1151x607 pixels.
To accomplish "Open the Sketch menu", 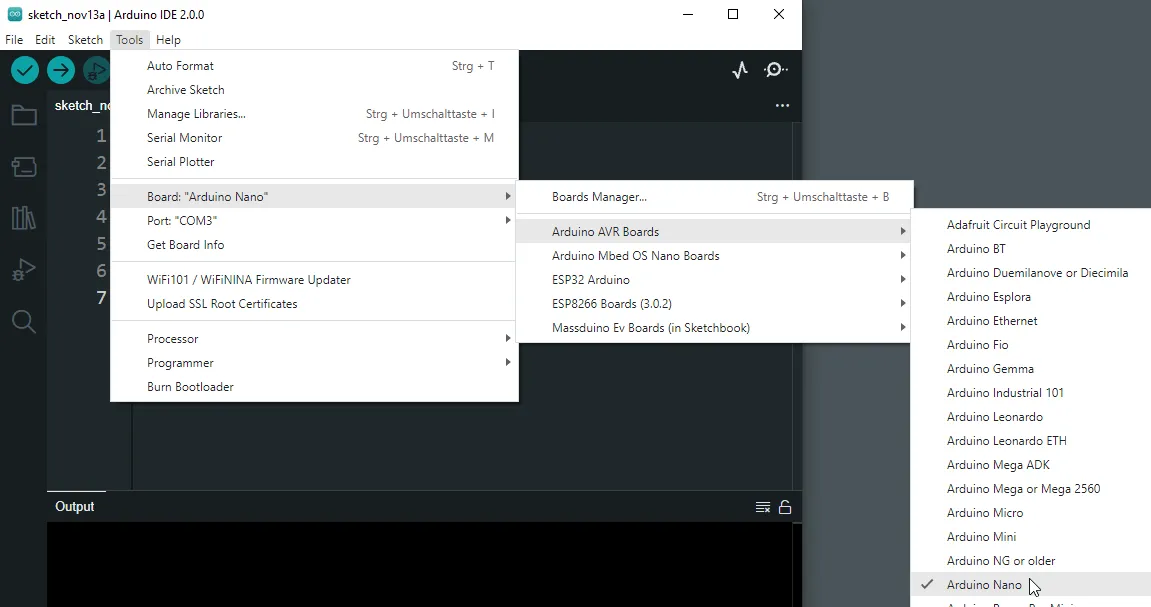I will coord(85,40).
